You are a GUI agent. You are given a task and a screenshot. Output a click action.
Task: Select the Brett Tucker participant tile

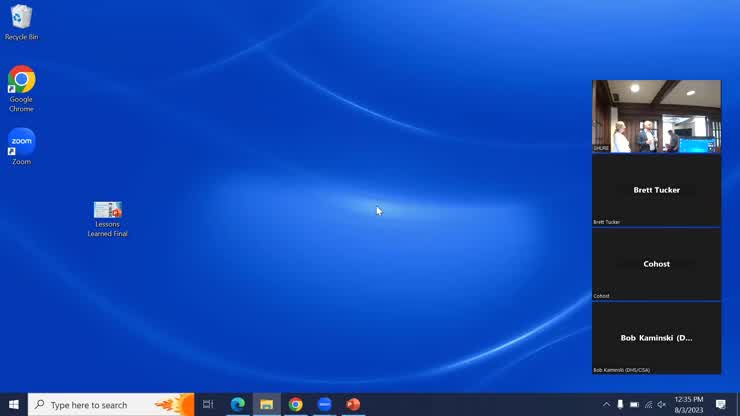point(656,190)
